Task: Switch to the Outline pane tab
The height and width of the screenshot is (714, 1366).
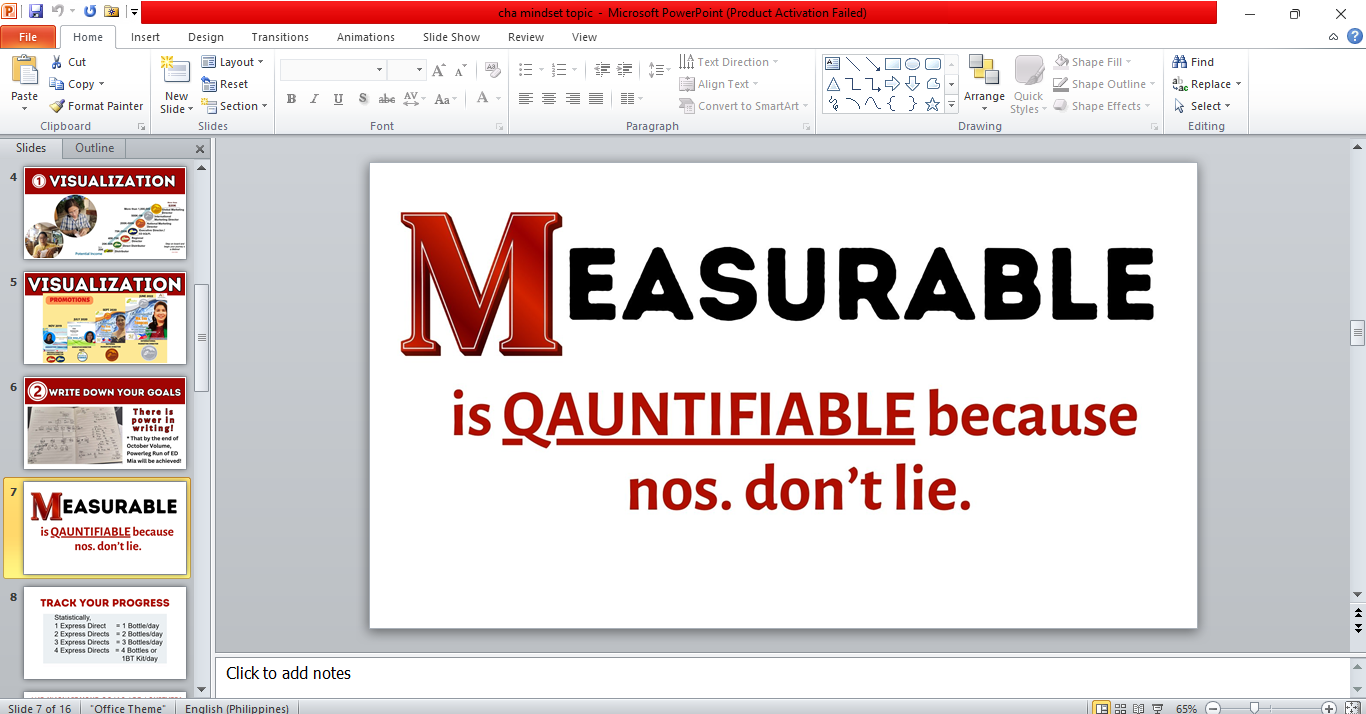Action: click(95, 148)
